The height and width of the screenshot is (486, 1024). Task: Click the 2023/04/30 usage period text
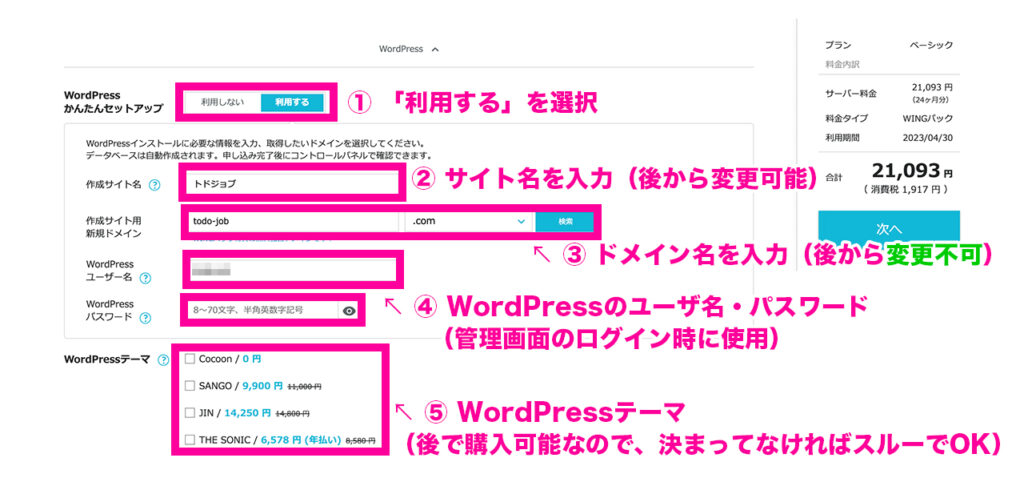(929, 138)
